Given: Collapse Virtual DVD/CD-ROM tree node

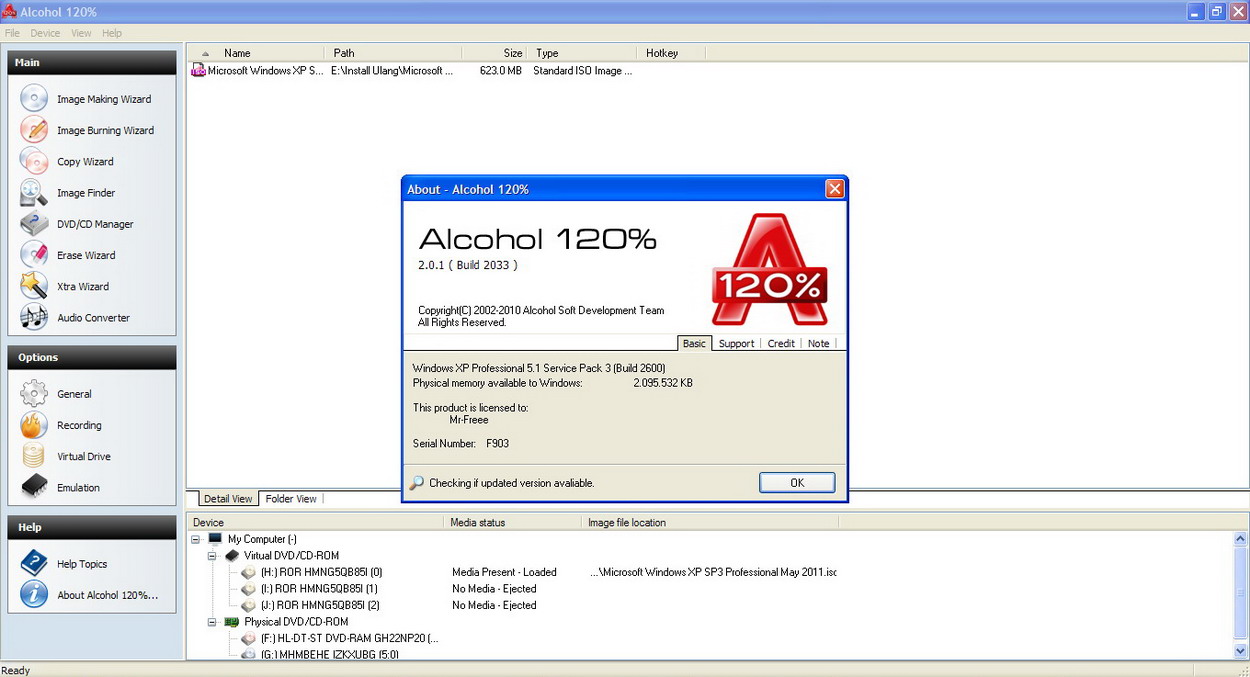Looking at the screenshot, I should coord(213,556).
